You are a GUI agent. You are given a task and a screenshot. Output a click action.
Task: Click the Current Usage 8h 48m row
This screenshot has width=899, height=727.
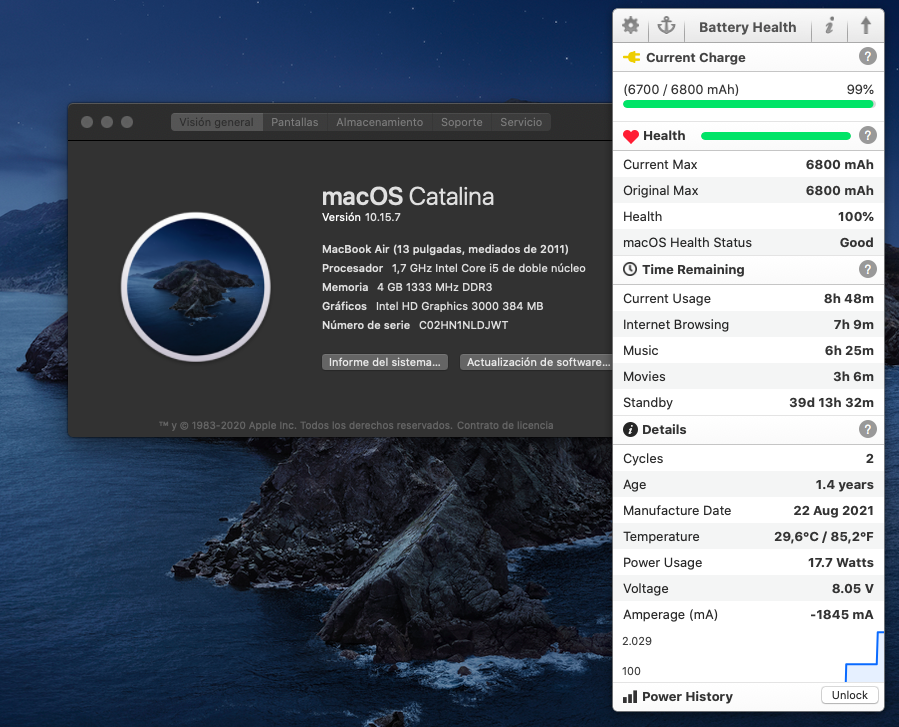coord(748,298)
